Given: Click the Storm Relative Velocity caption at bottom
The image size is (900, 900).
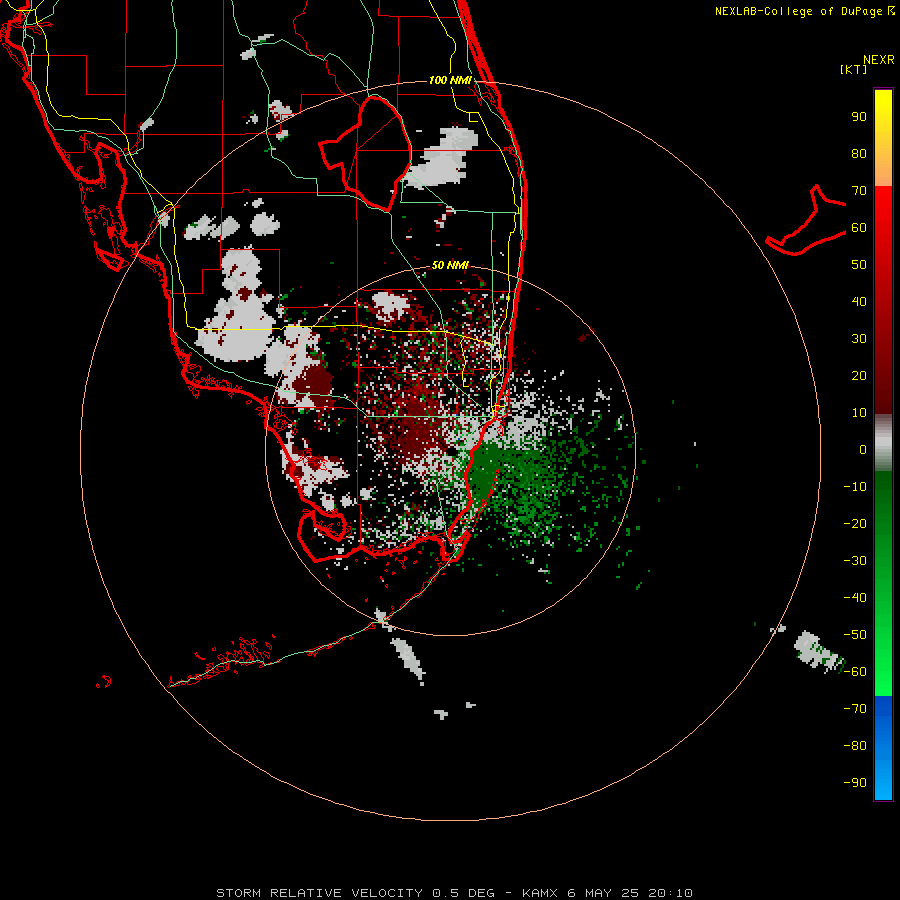Looking at the screenshot, I should click(x=454, y=893).
